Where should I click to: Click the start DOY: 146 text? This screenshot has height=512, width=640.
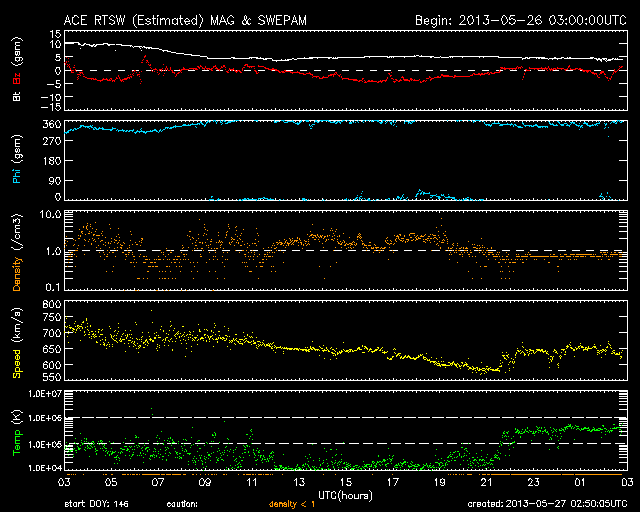click(97, 504)
